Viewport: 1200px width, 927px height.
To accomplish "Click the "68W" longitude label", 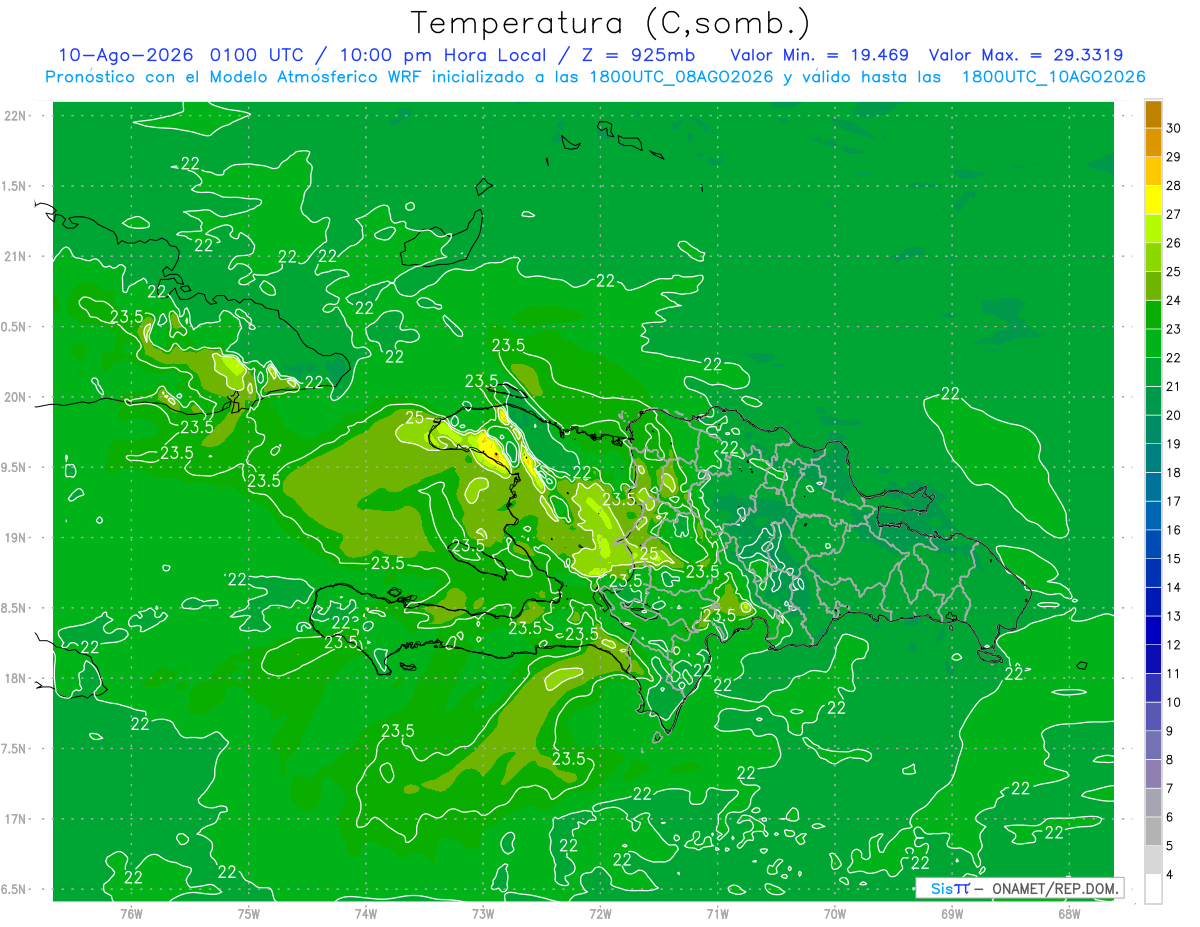I will pos(1069,913).
